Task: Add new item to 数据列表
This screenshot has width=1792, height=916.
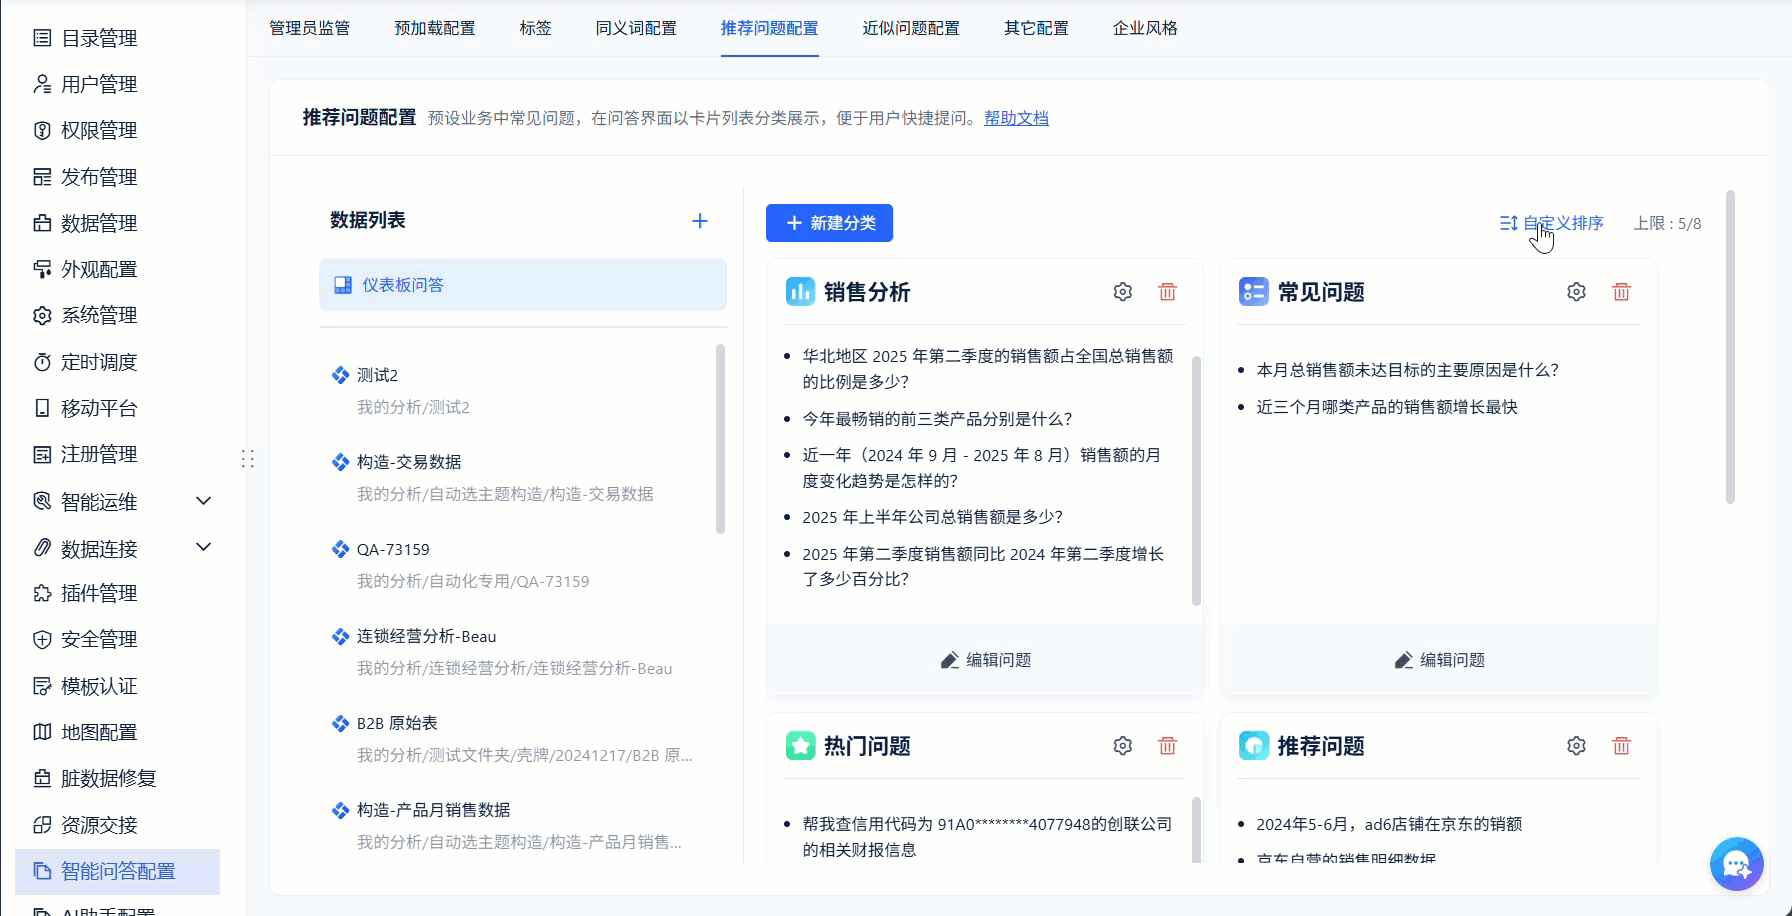Action: point(700,221)
